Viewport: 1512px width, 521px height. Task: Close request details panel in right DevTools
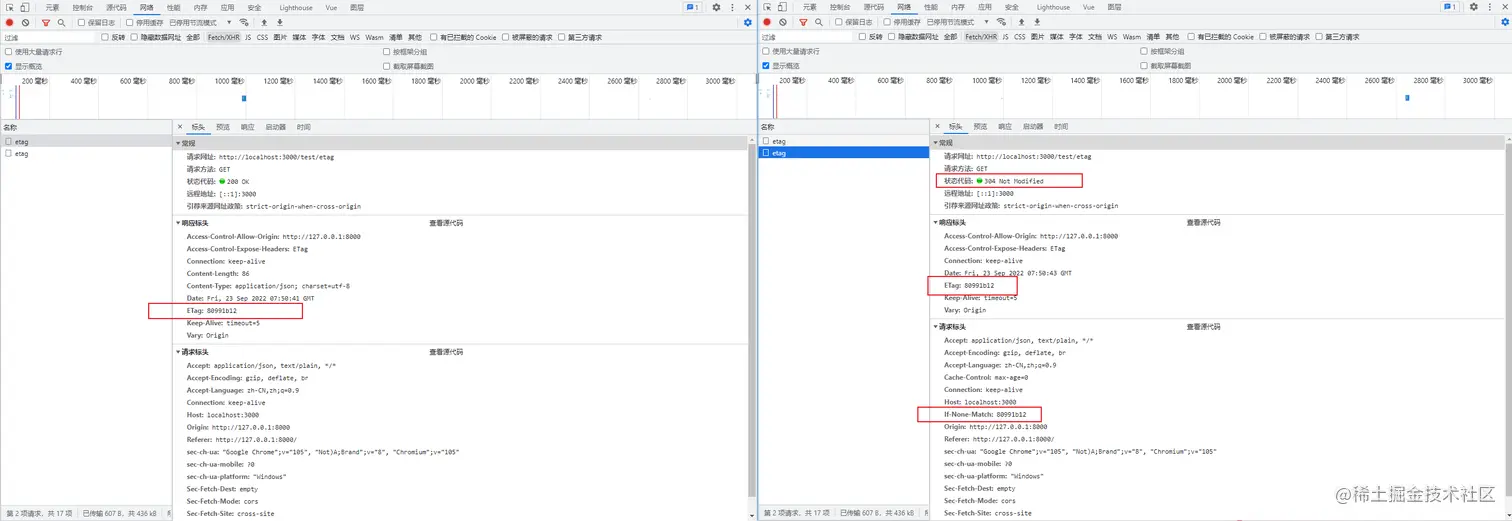[937, 127]
